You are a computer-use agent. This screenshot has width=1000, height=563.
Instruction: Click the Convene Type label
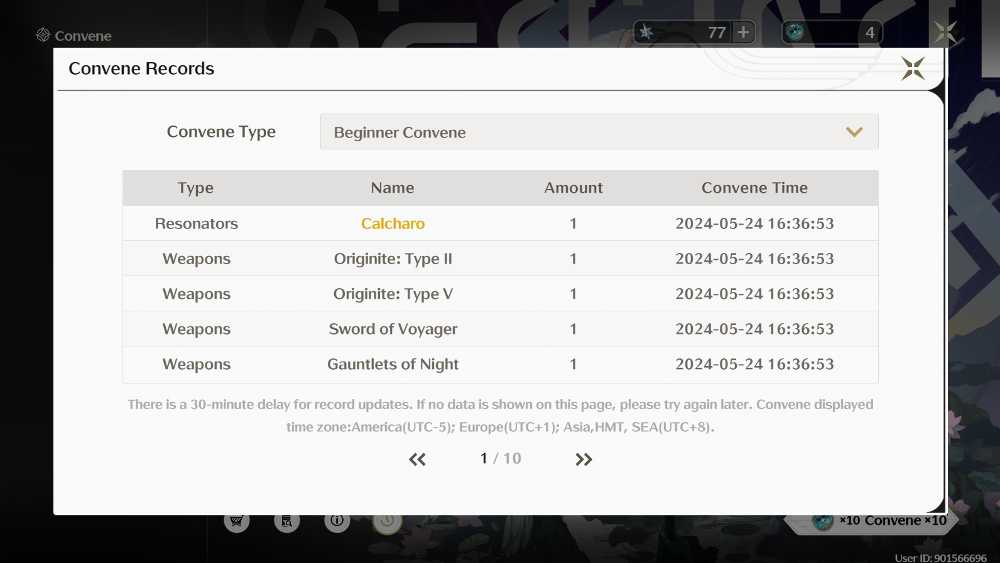click(x=221, y=132)
